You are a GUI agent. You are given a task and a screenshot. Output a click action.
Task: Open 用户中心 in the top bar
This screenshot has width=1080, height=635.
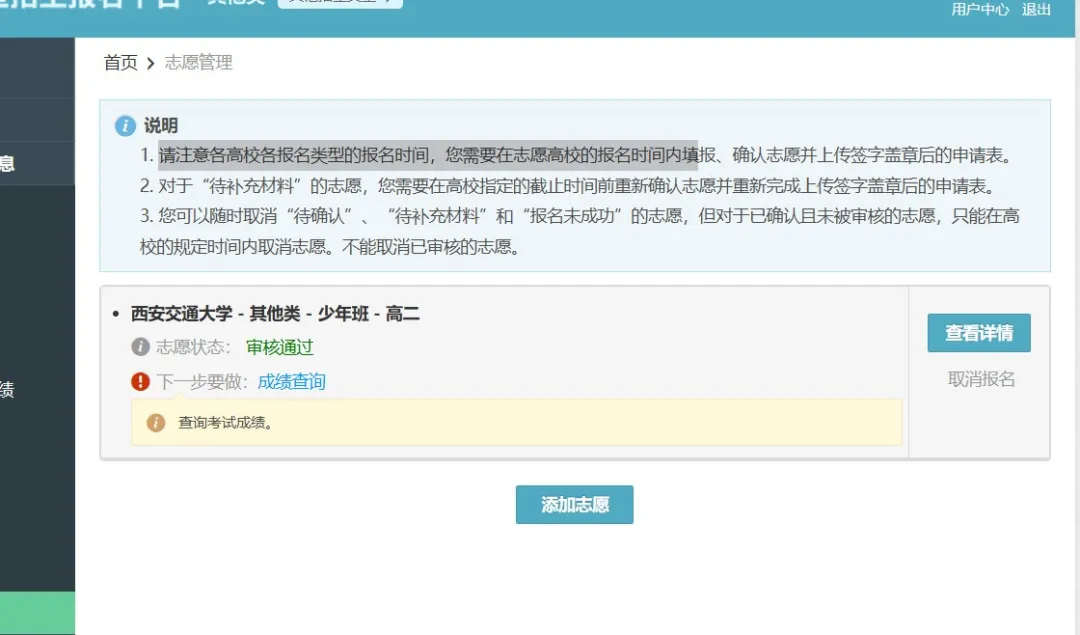tap(980, 10)
